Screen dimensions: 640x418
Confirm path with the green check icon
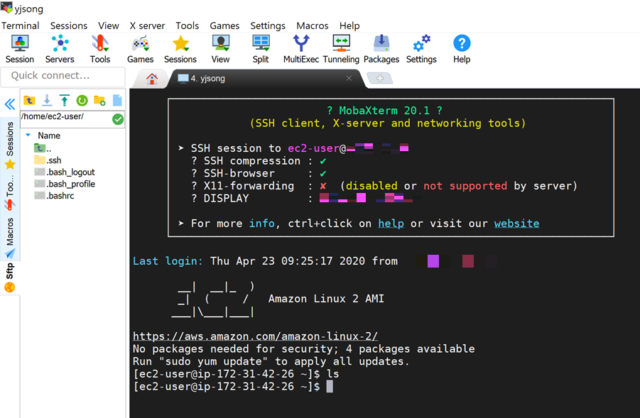118,119
